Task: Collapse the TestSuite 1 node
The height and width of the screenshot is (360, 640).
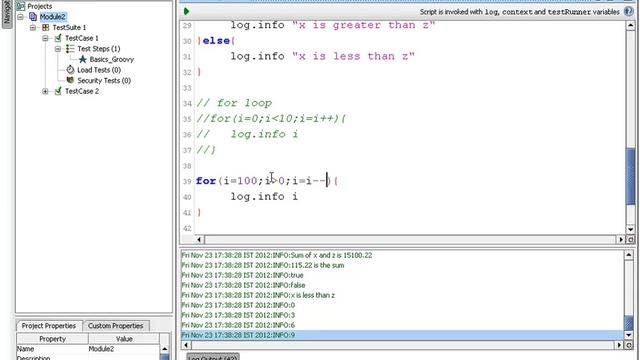Action: point(33,27)
